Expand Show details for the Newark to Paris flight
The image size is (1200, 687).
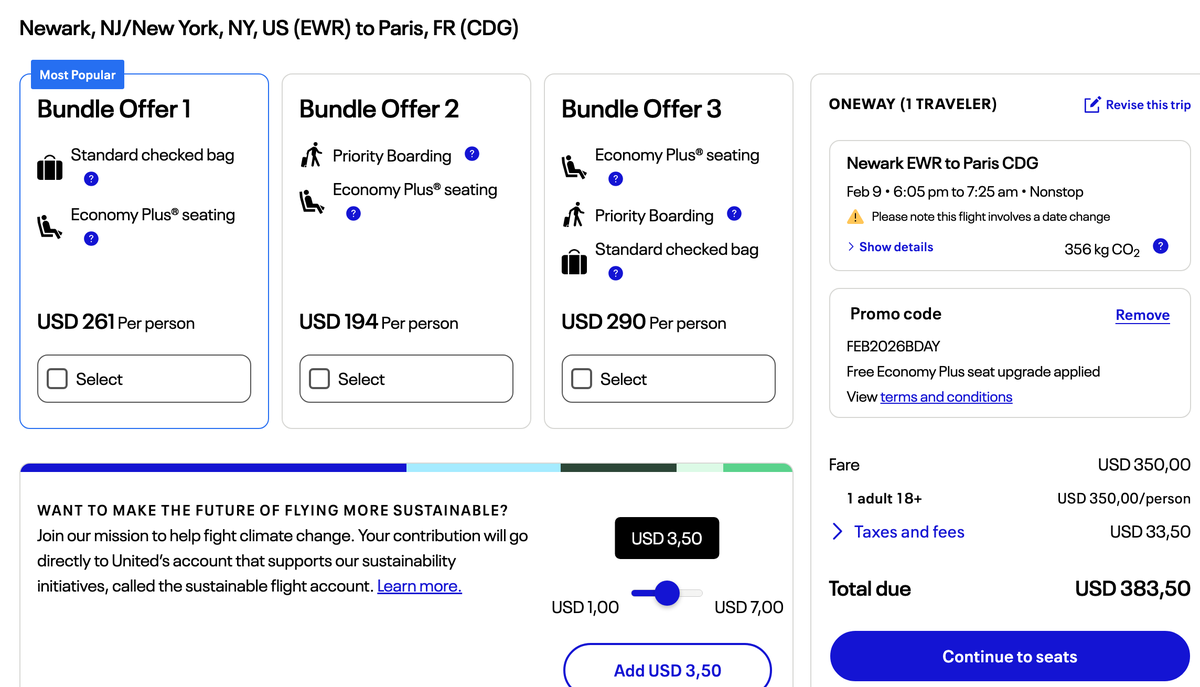(889, 246)
